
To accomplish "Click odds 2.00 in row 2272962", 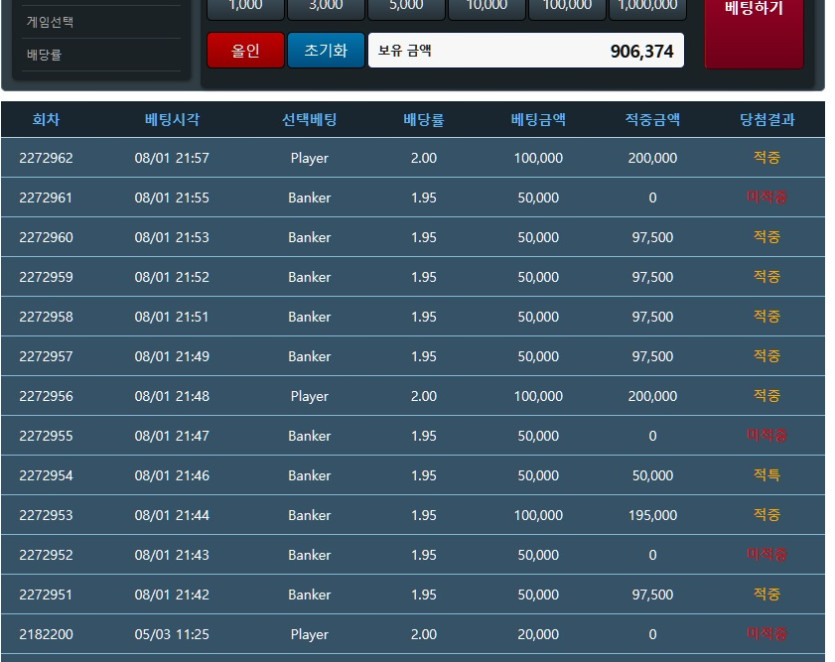I will click(x=424, y=158).
